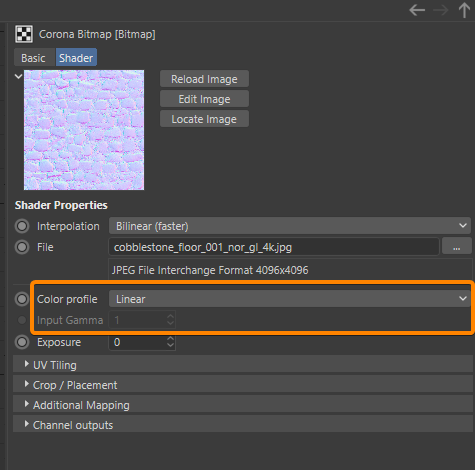Increase Exposure with the up stepper arrow
Screen dimensions: 475x470
click(x=170, y=338)
